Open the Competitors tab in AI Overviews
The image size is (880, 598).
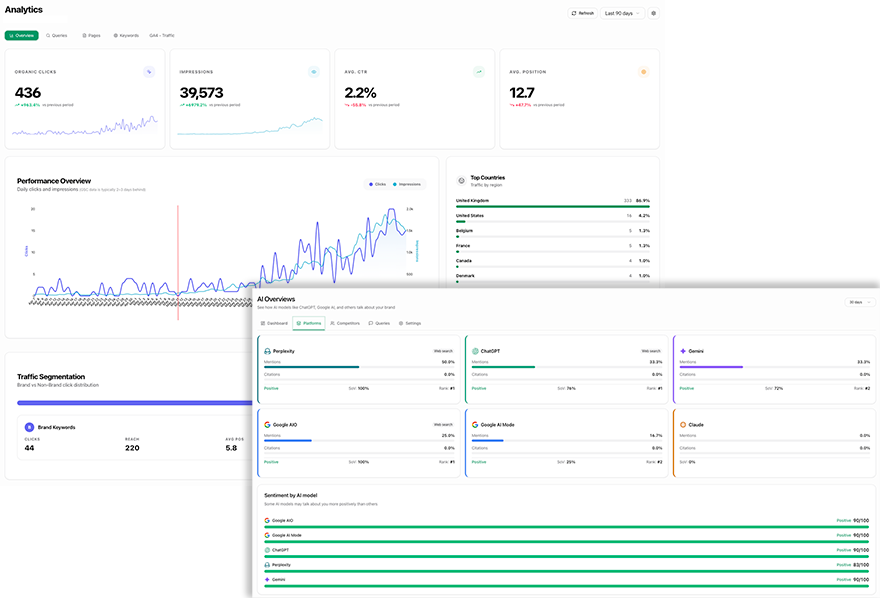click(x=345, y=323)
